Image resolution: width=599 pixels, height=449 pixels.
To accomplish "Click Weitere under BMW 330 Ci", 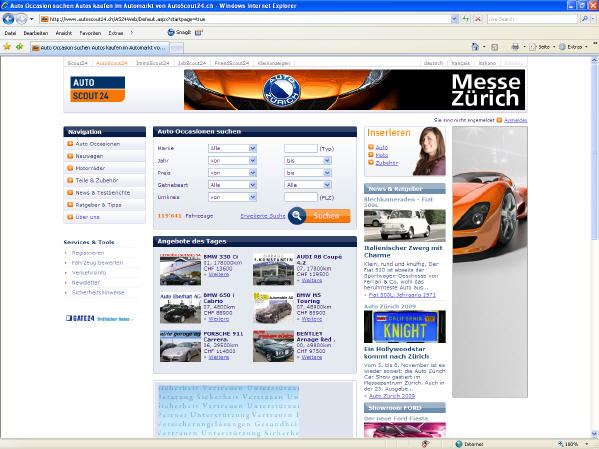I will 219,274.
